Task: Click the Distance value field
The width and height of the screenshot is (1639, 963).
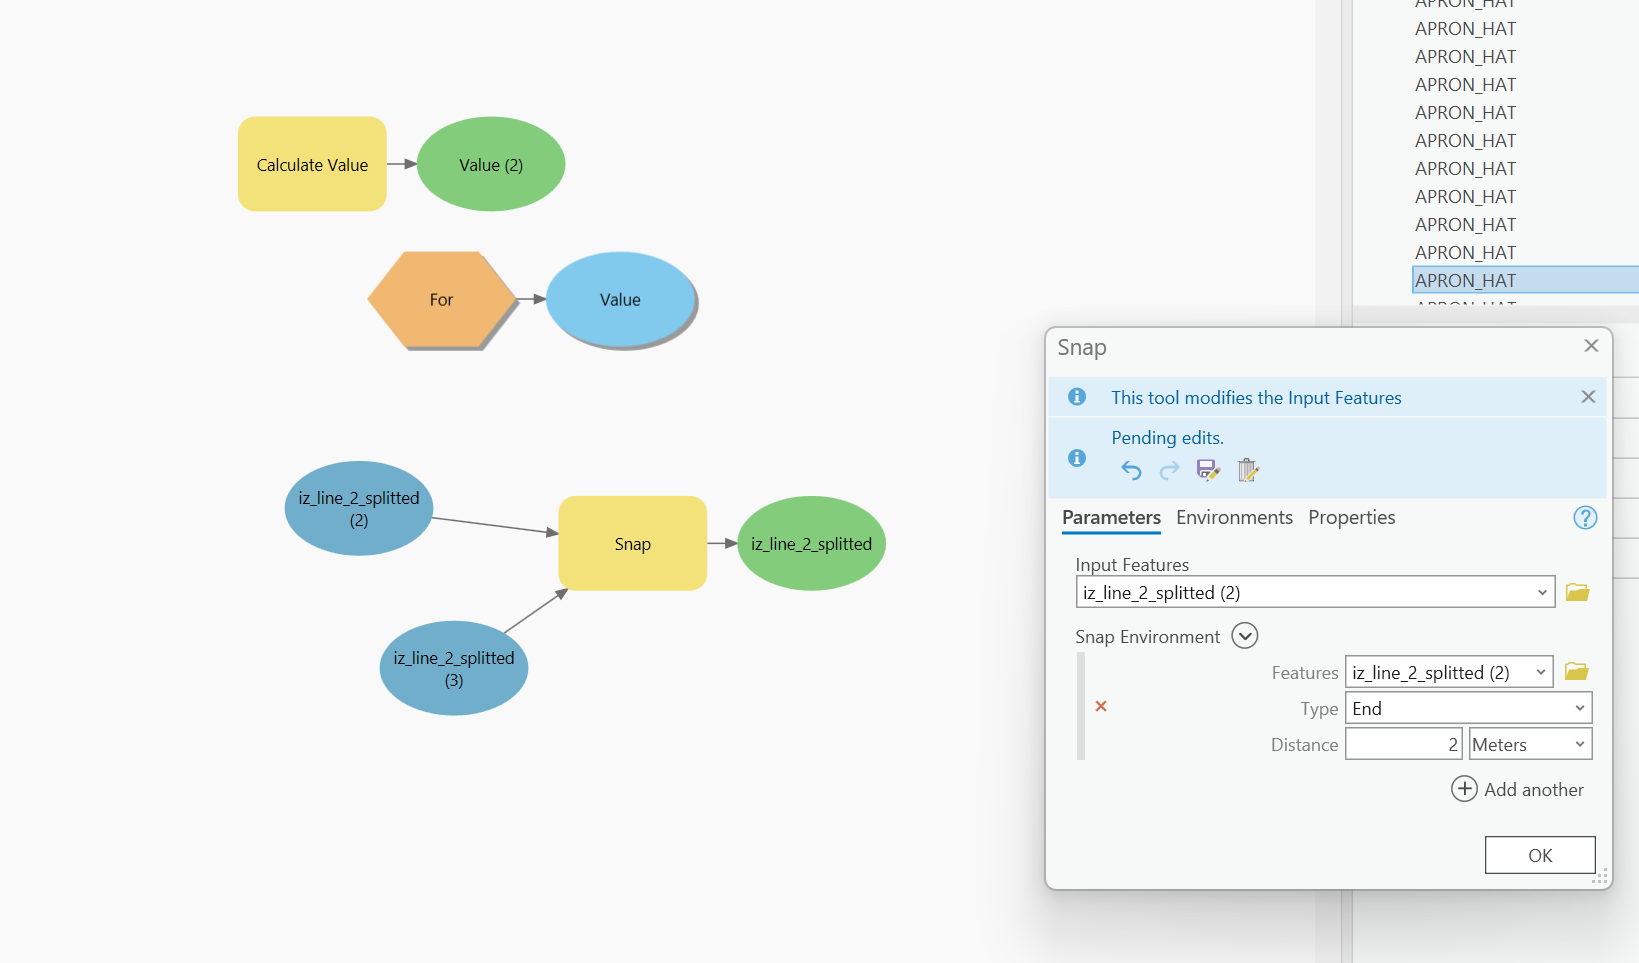Action: 1403,743
